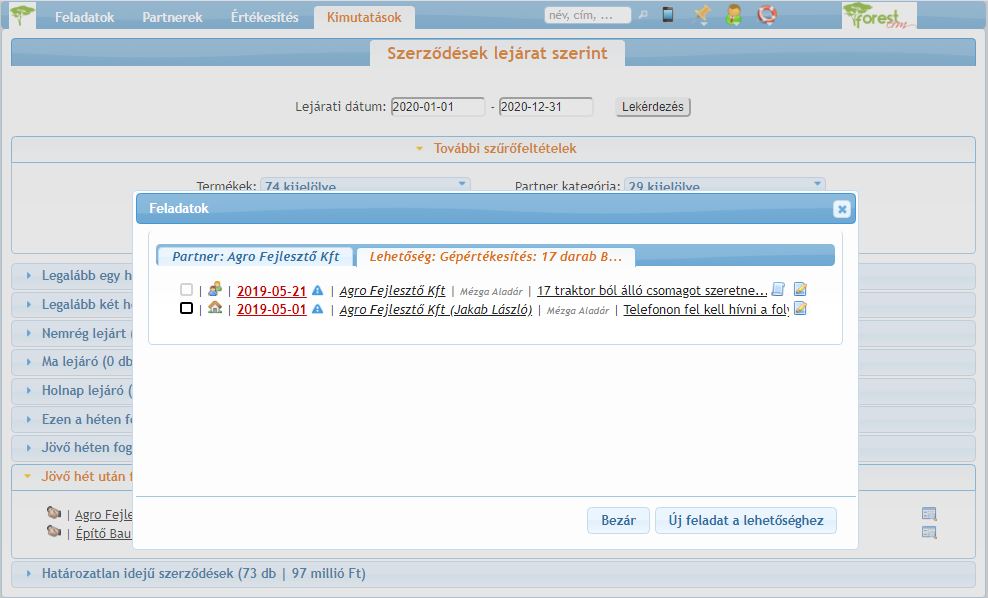
Task: Switch to the Partner: Agro Fejlesztő Kft tab
Action: [256, 256]
